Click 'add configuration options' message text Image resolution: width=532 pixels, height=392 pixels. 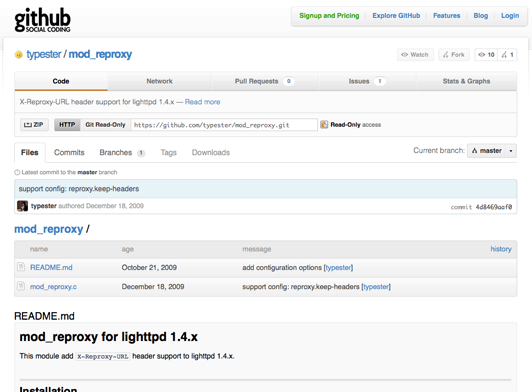[282, 267]
